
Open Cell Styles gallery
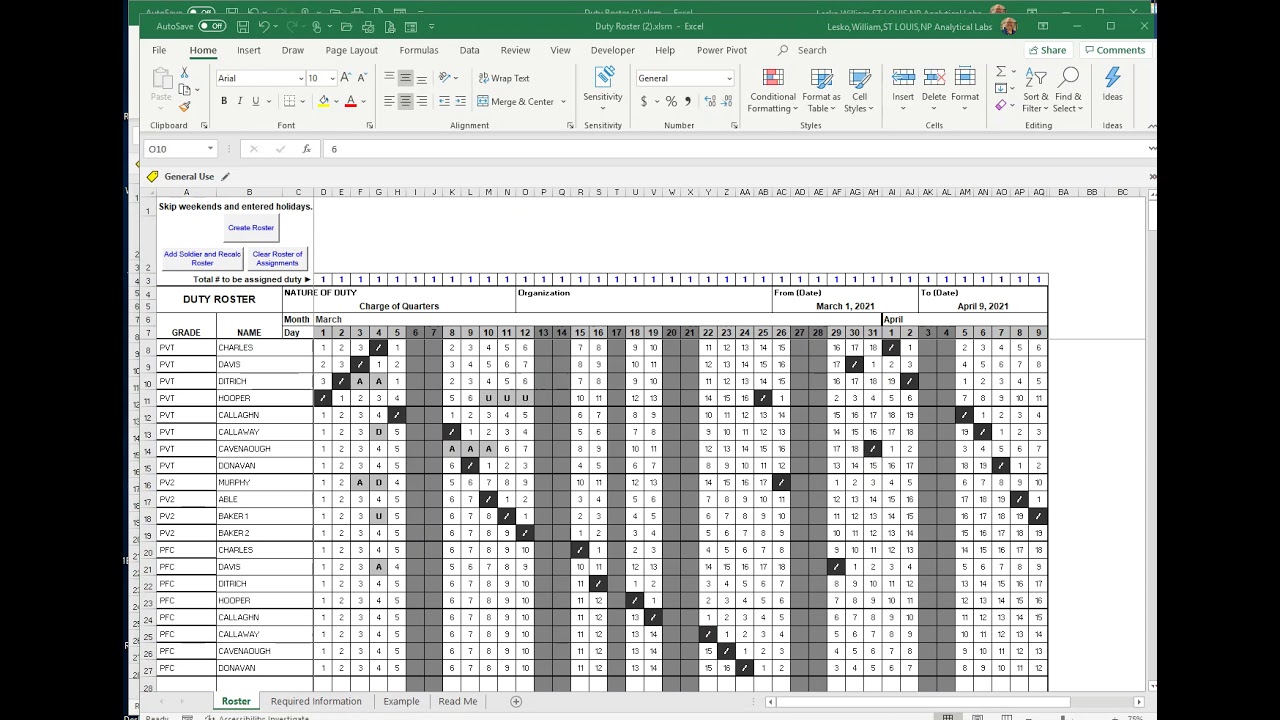pos(859,91)
